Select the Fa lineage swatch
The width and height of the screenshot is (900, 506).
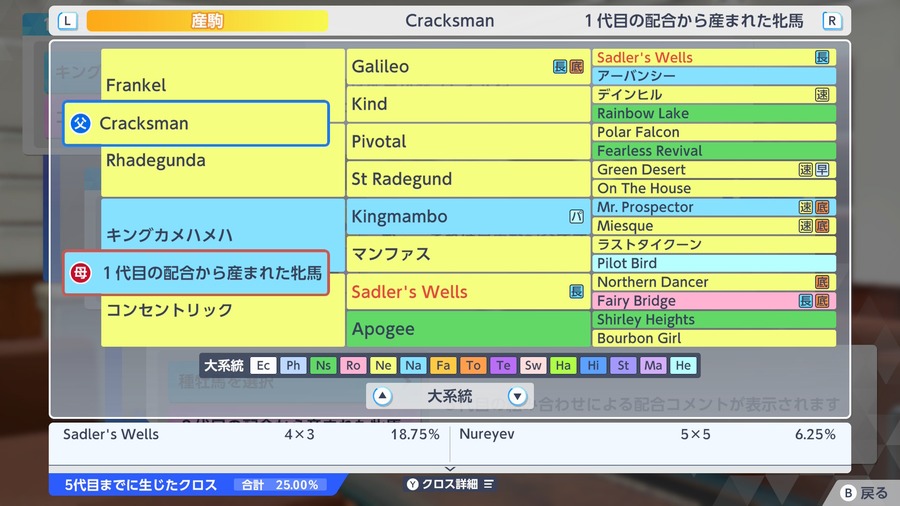click(443, 365)
